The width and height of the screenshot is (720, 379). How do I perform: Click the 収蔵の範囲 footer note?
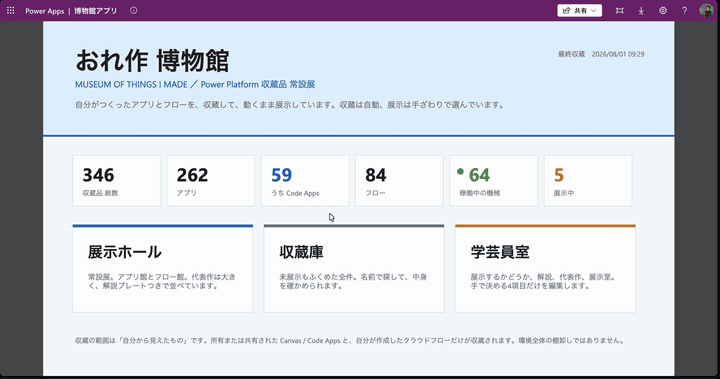[350, 340]
